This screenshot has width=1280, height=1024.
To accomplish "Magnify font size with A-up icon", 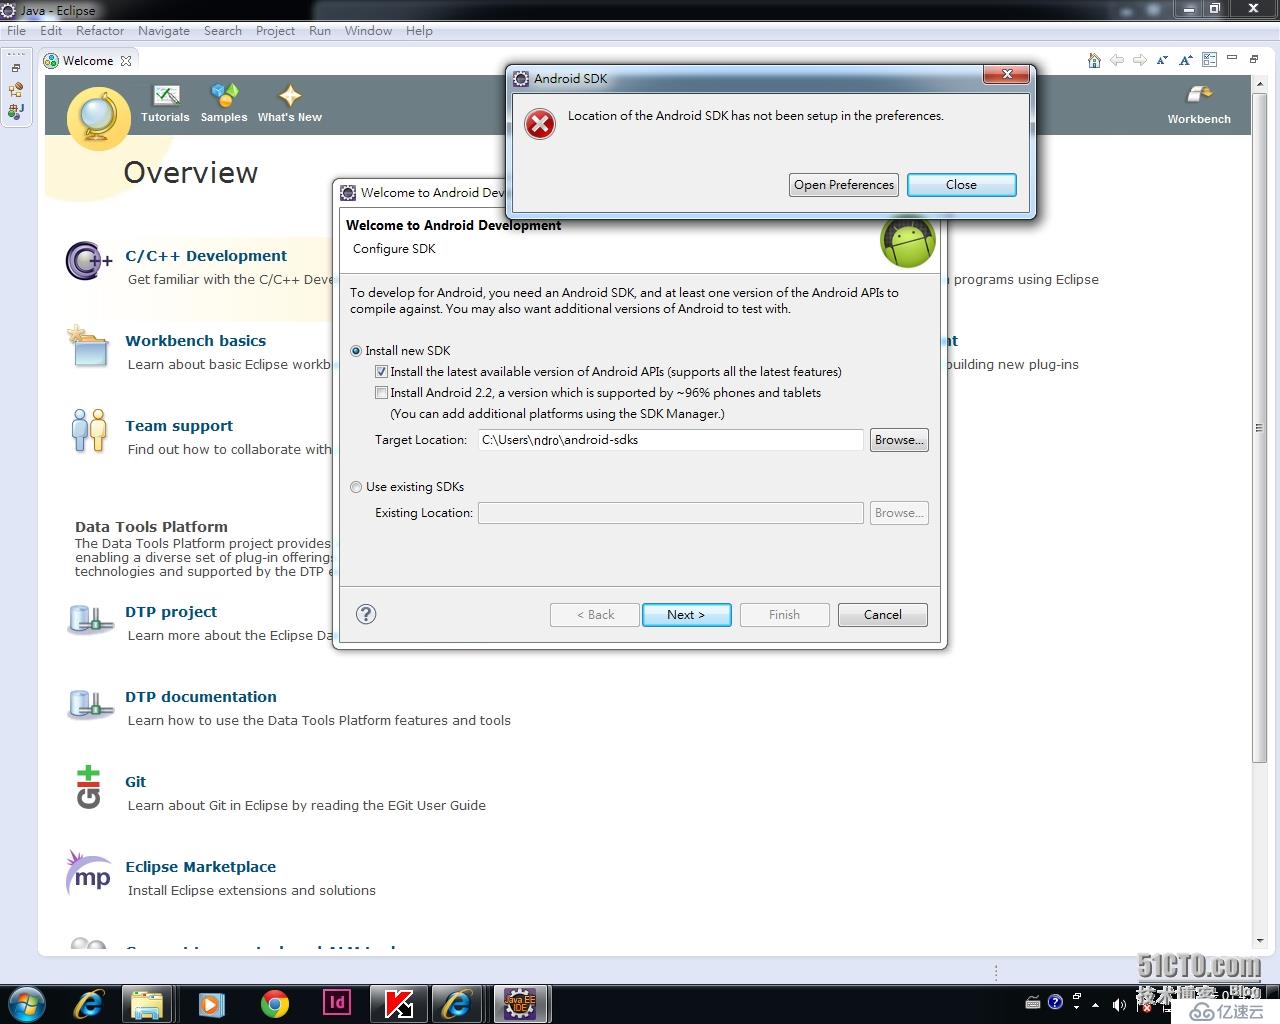I will click(x=1185, y=60).
